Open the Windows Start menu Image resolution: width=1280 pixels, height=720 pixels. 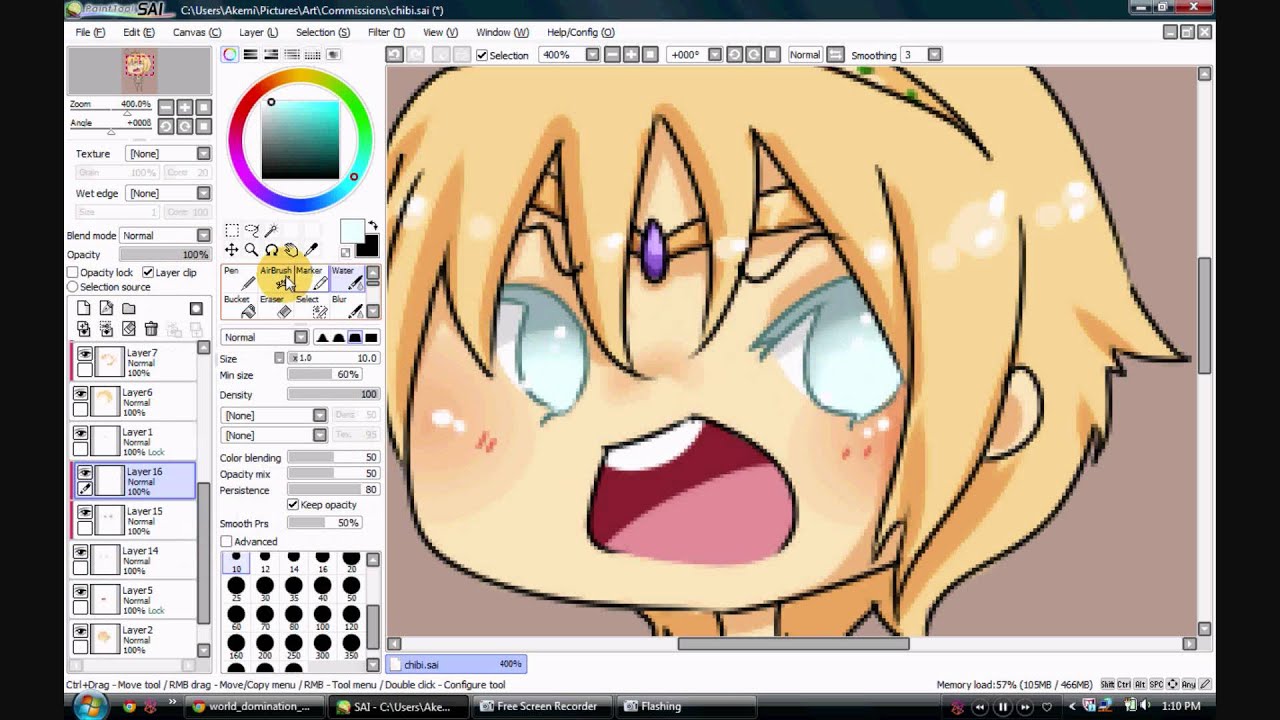(x=88, y=706)
